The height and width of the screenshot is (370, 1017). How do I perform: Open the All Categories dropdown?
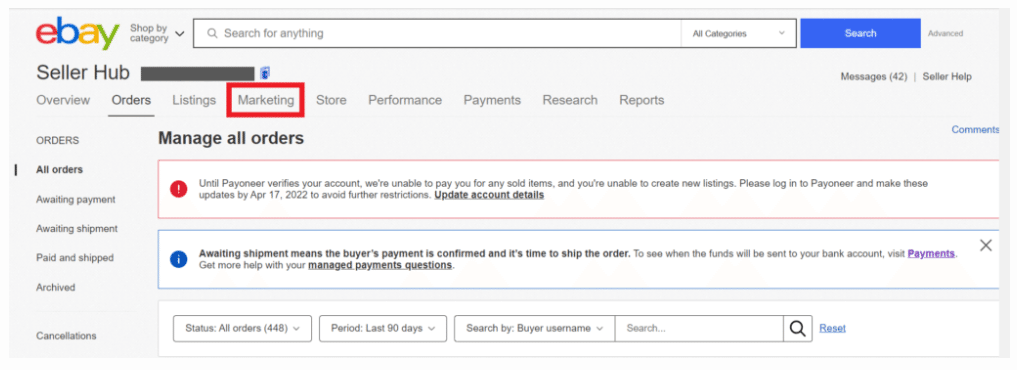[739, 33]
